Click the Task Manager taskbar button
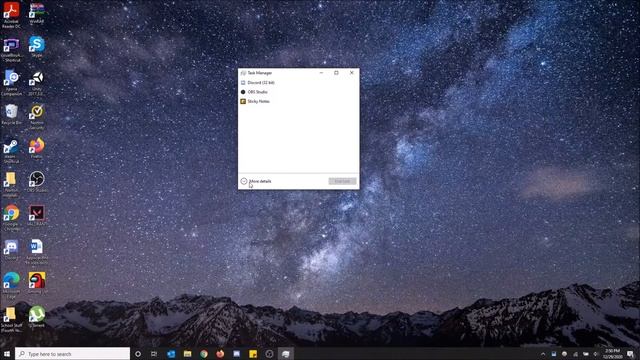This screenshot has width=640, height=360. pyautogui.click(x=285, y=354)
